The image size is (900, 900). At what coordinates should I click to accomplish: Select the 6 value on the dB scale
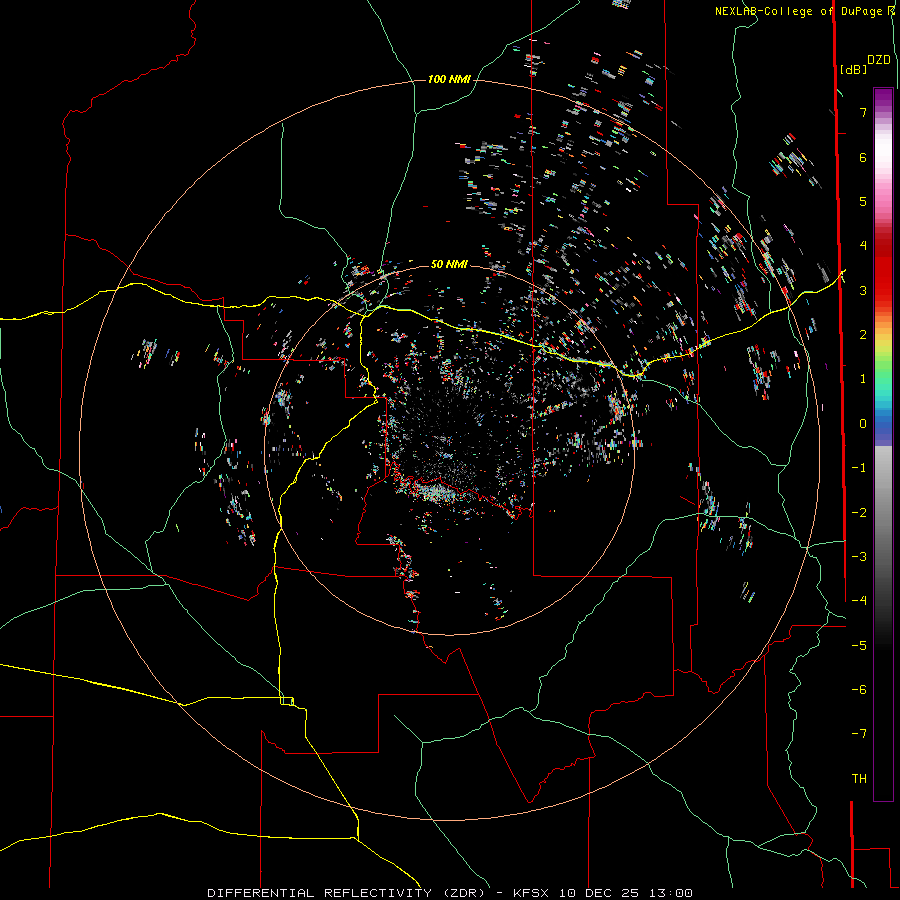pos(863,157)
